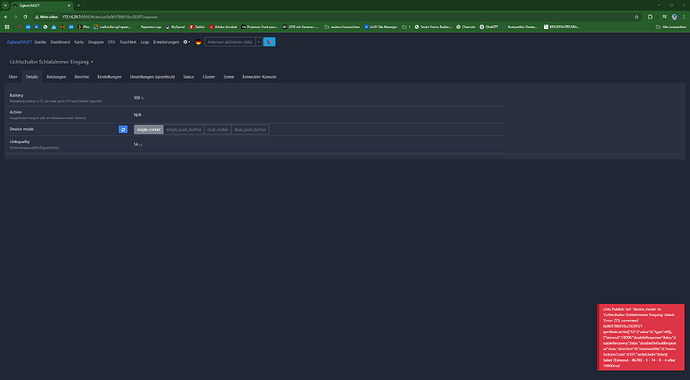Bookmark this page with star icon
The image size is (690, 380).
point(636,17)
